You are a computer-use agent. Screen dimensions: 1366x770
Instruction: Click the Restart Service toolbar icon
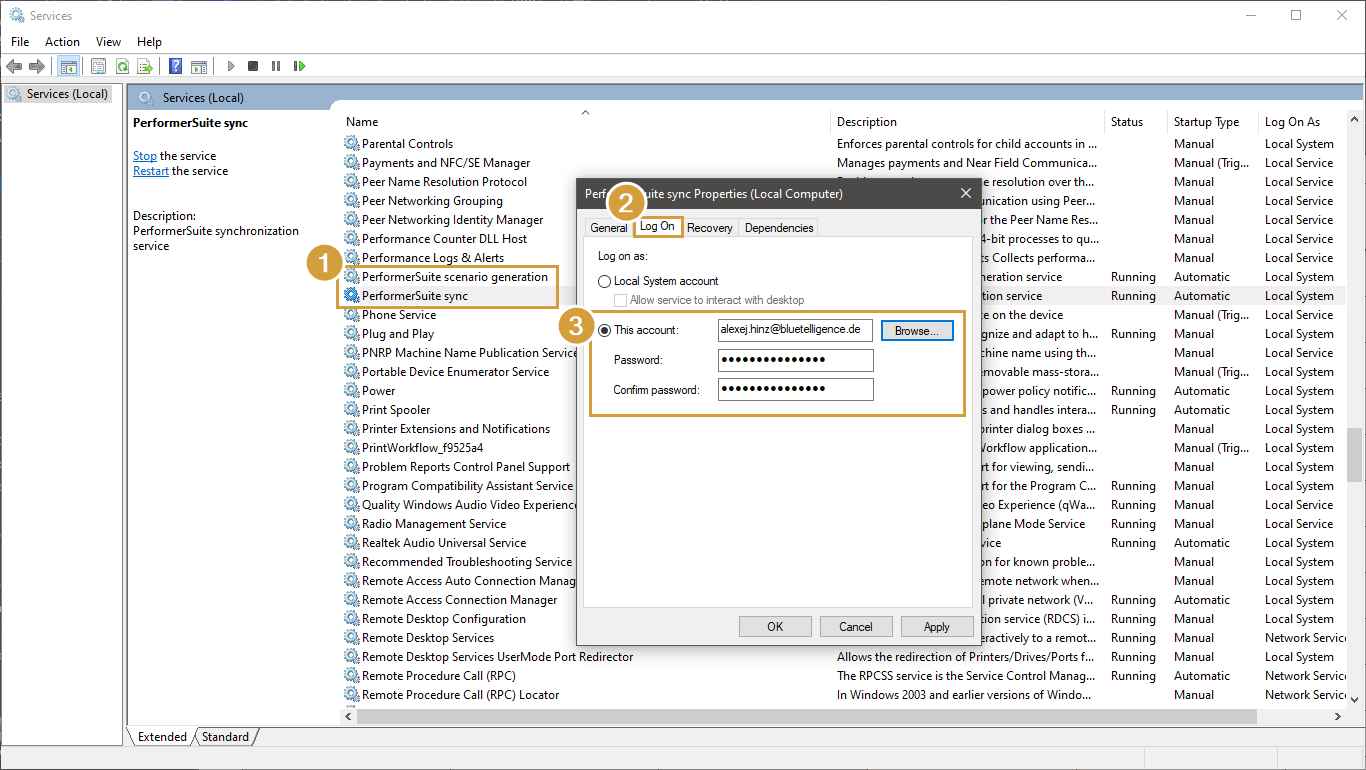pos(299,66)
